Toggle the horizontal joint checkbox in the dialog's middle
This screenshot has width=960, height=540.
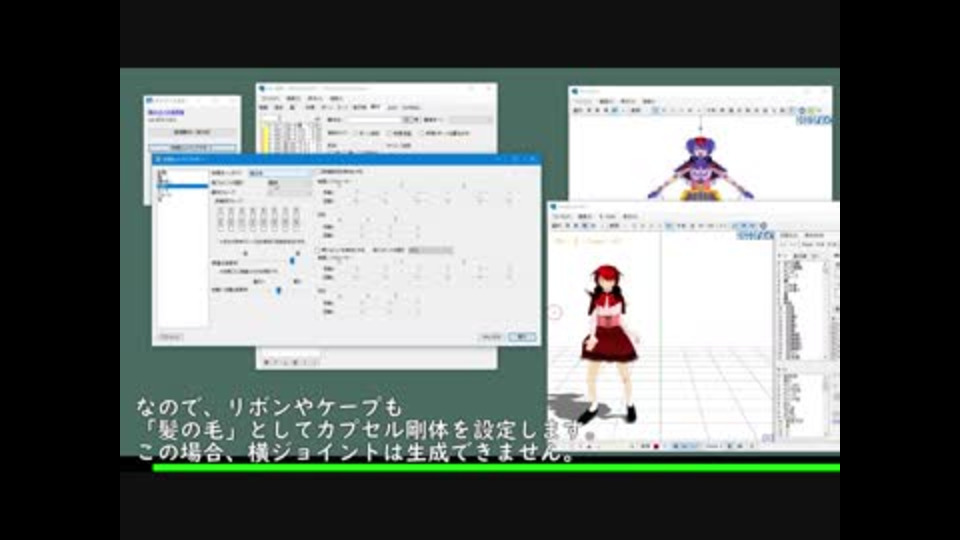click(317, 250)
